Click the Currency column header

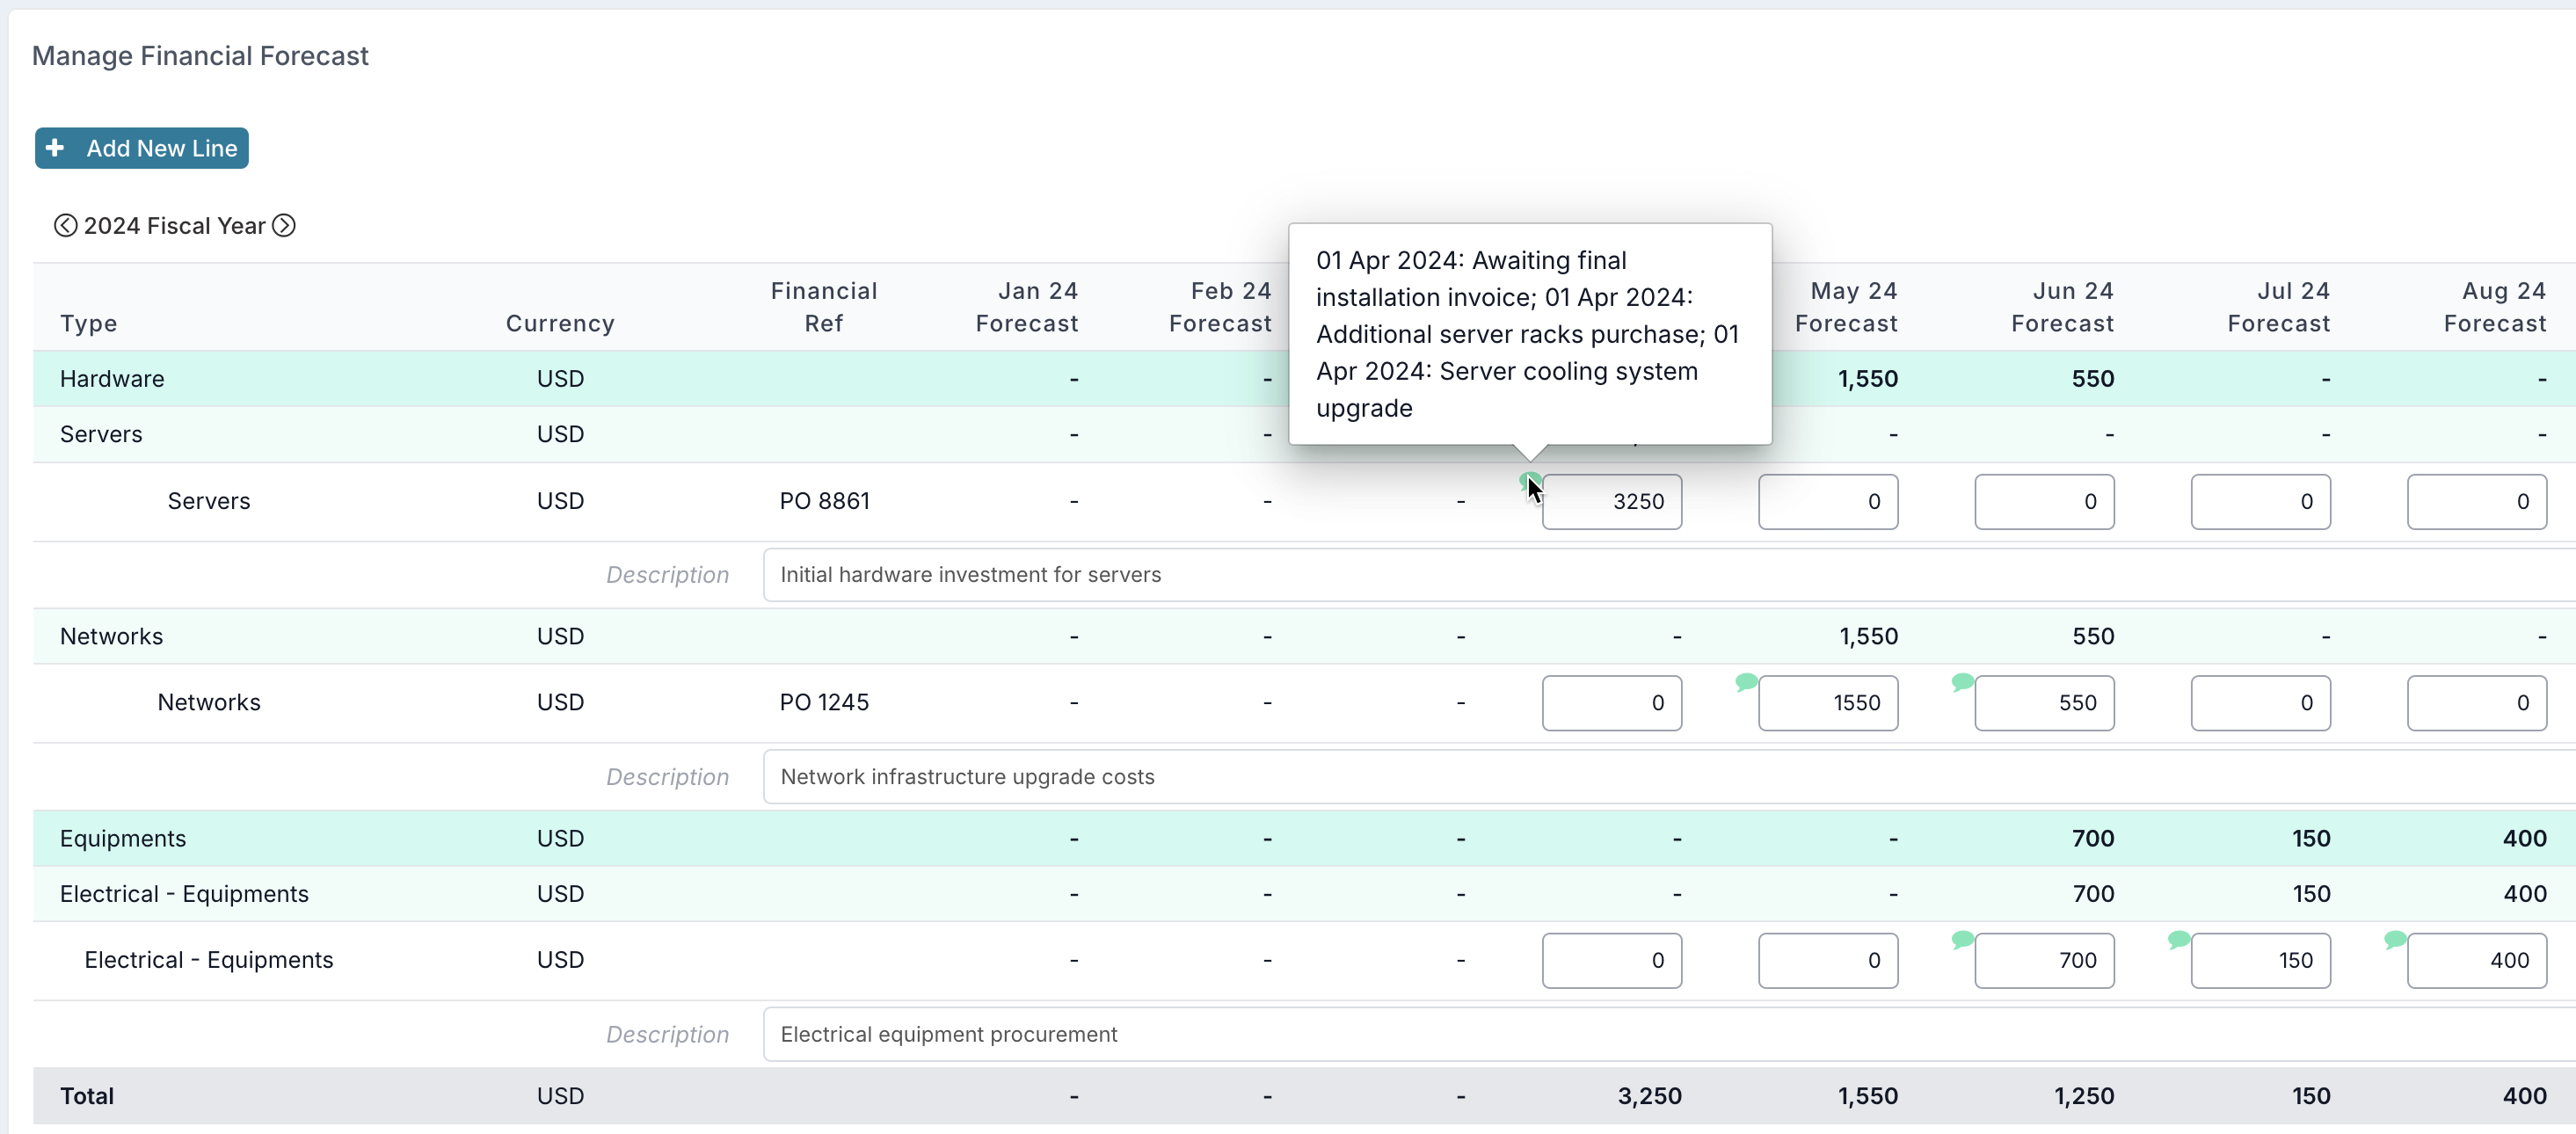click(x=560, y=323)
